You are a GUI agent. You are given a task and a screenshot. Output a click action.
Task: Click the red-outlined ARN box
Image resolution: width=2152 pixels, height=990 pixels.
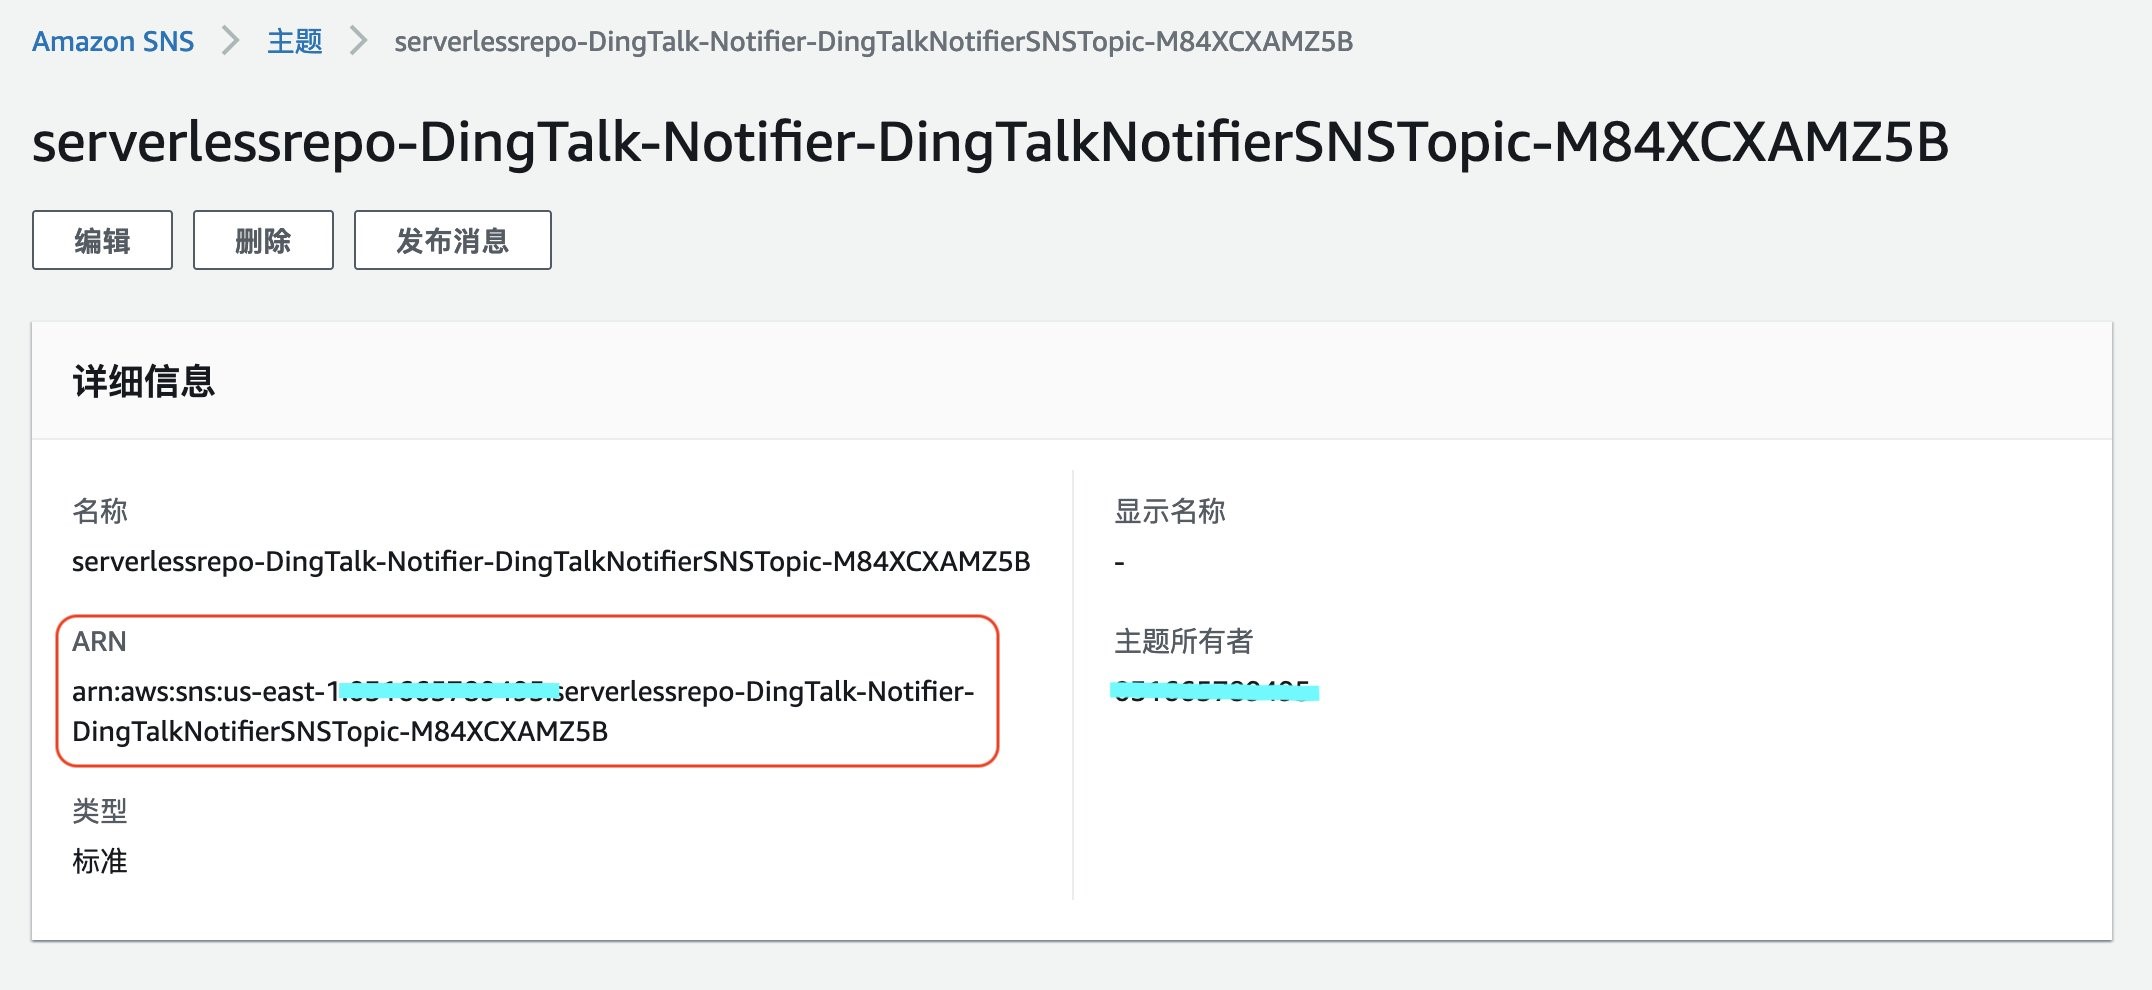pos(528,690)
